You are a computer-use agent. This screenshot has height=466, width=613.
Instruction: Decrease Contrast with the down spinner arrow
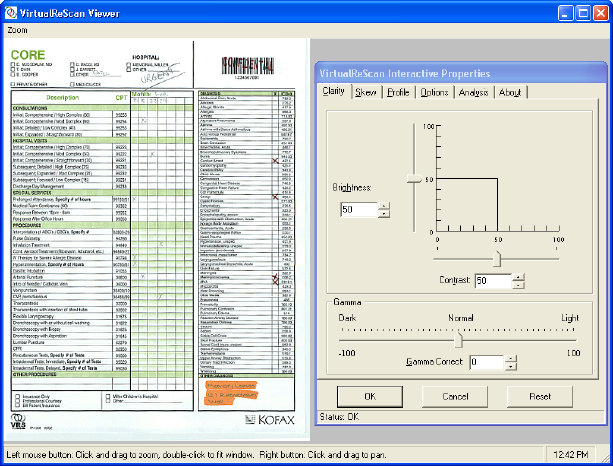pos(519,286)
